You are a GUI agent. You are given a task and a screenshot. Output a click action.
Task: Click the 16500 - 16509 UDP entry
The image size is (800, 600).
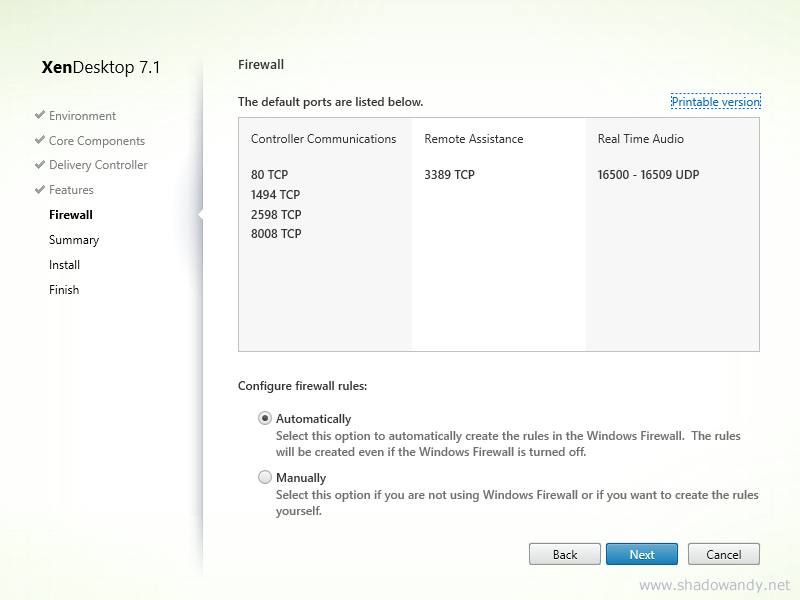tap(648, 174)
